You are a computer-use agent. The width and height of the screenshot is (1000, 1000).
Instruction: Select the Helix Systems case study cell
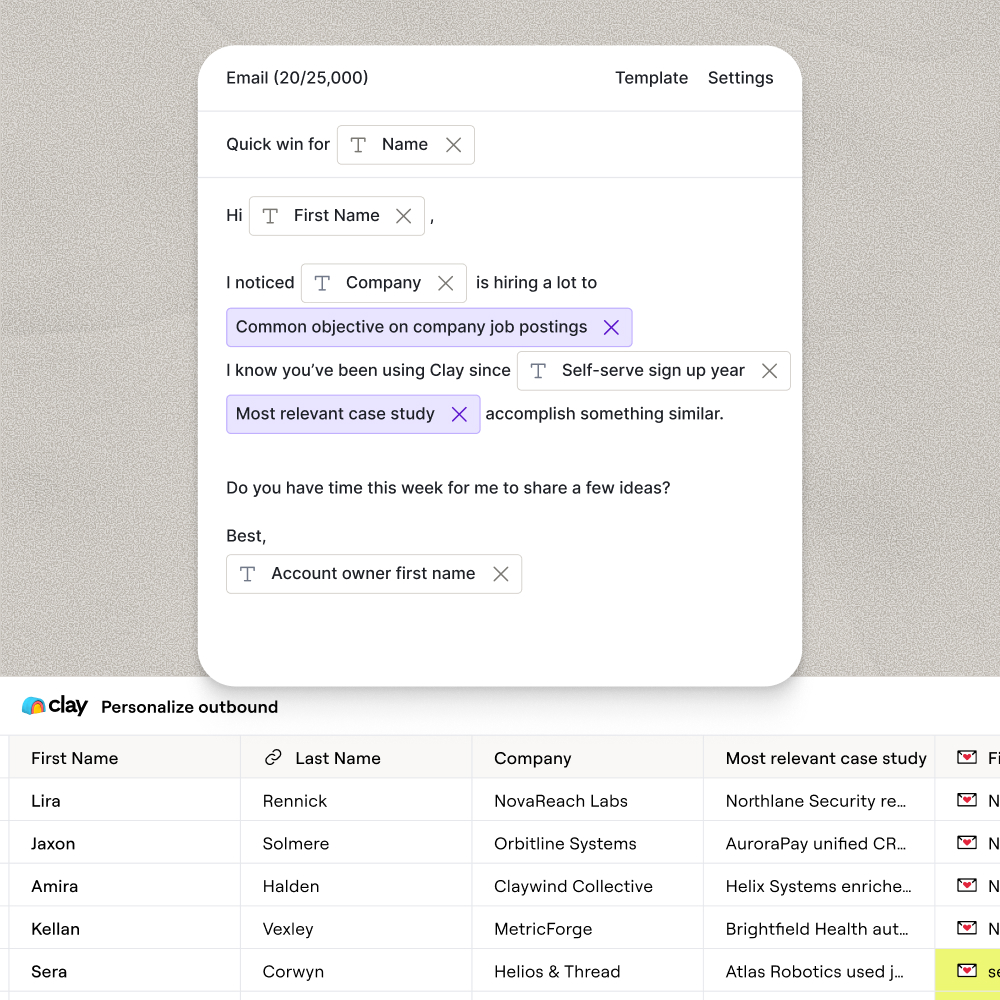820,886
